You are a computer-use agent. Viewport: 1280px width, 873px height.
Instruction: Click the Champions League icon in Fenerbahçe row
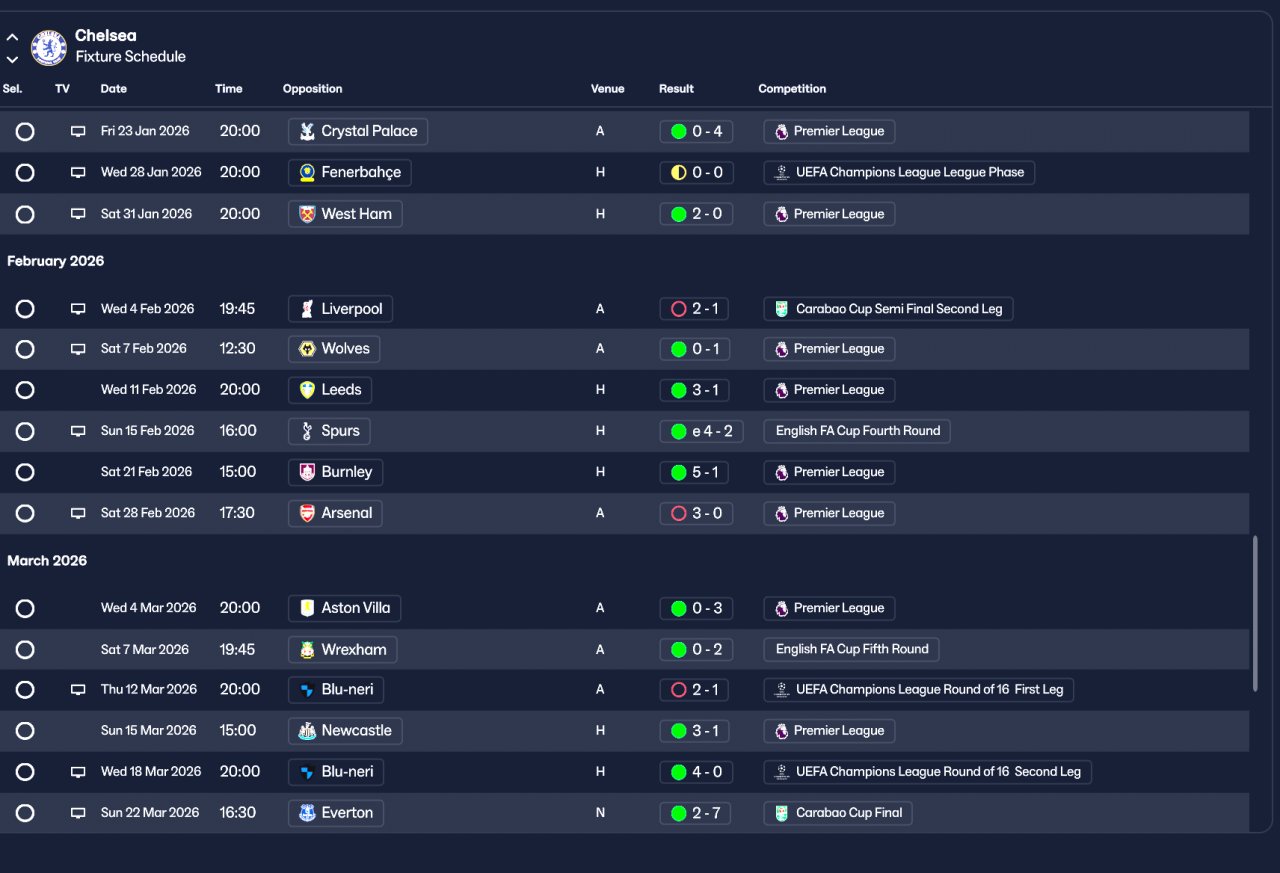(x=781, y=173)
